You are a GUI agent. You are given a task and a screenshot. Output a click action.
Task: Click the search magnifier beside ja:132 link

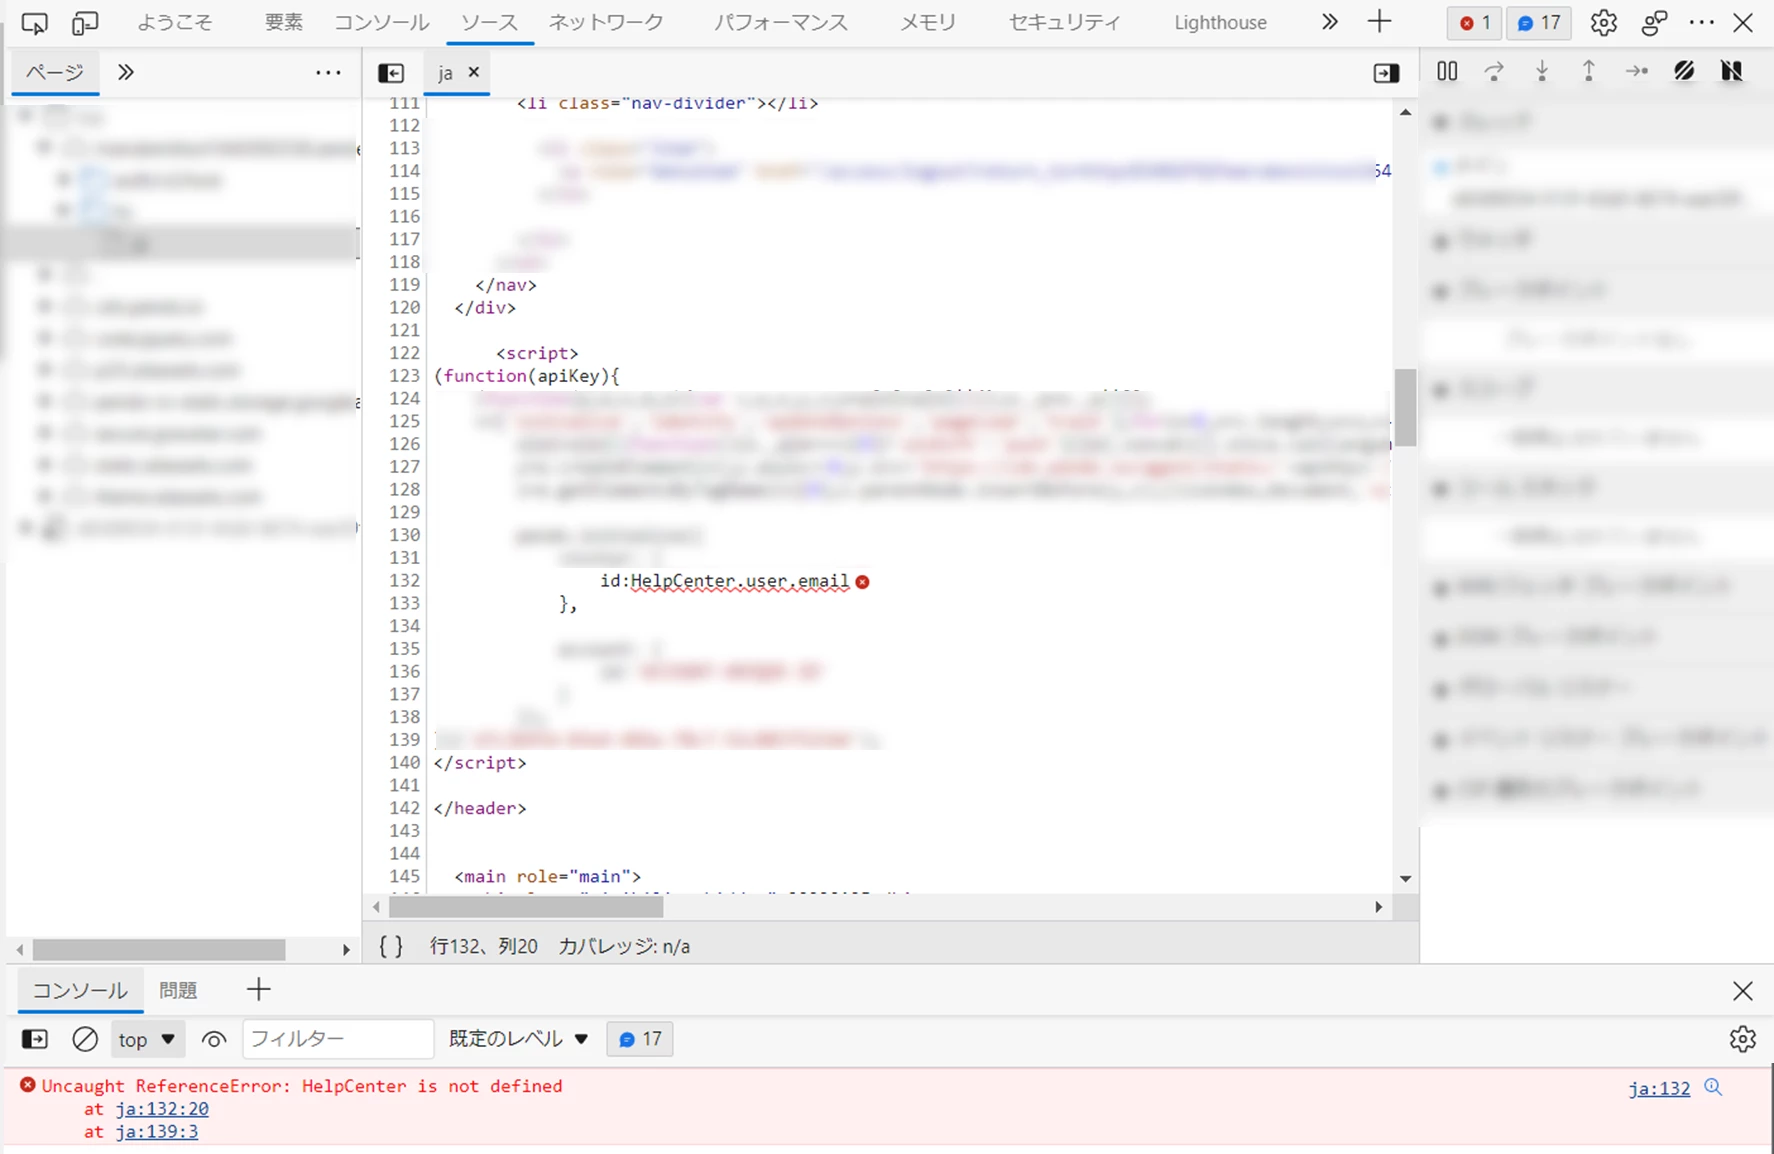[x=1713, y=1087]
